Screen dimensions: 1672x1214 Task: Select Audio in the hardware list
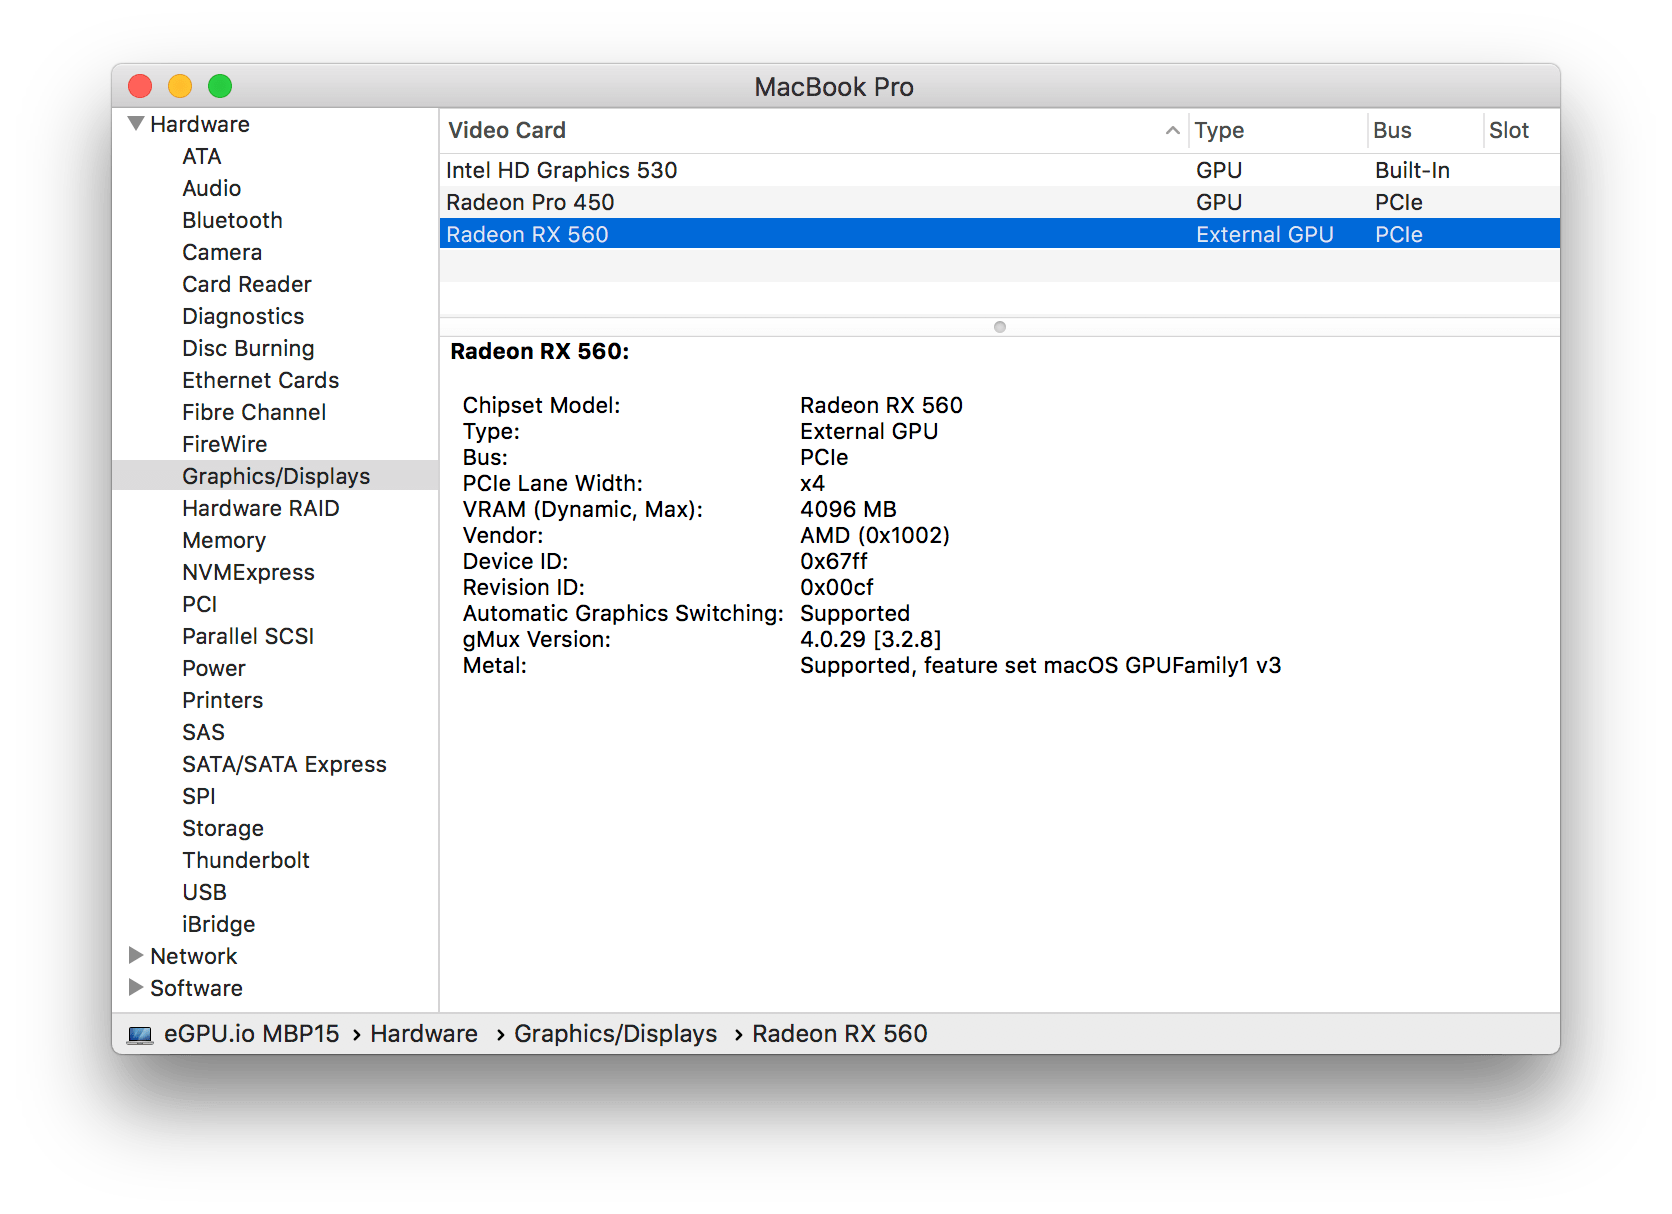pyautogui.click(x=212, y=188)
